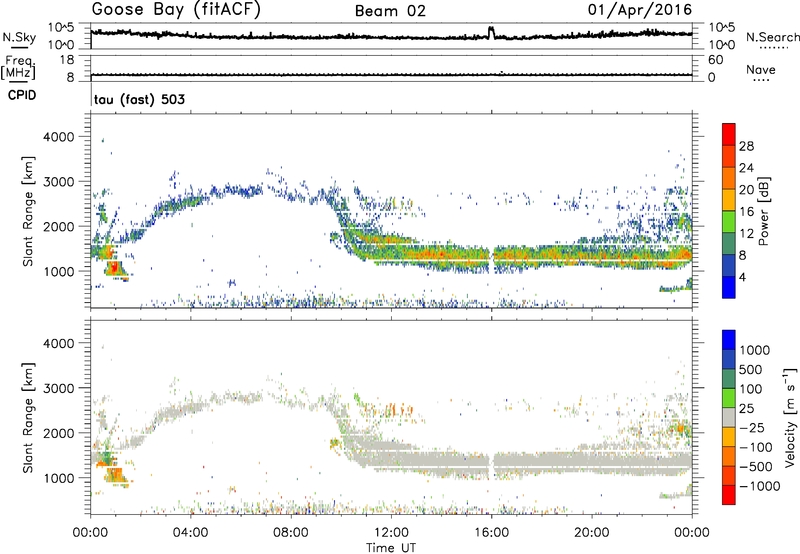Click the date "01/Apr/2016"
Screen dimensions: 800x554
[x=640, y=10]
